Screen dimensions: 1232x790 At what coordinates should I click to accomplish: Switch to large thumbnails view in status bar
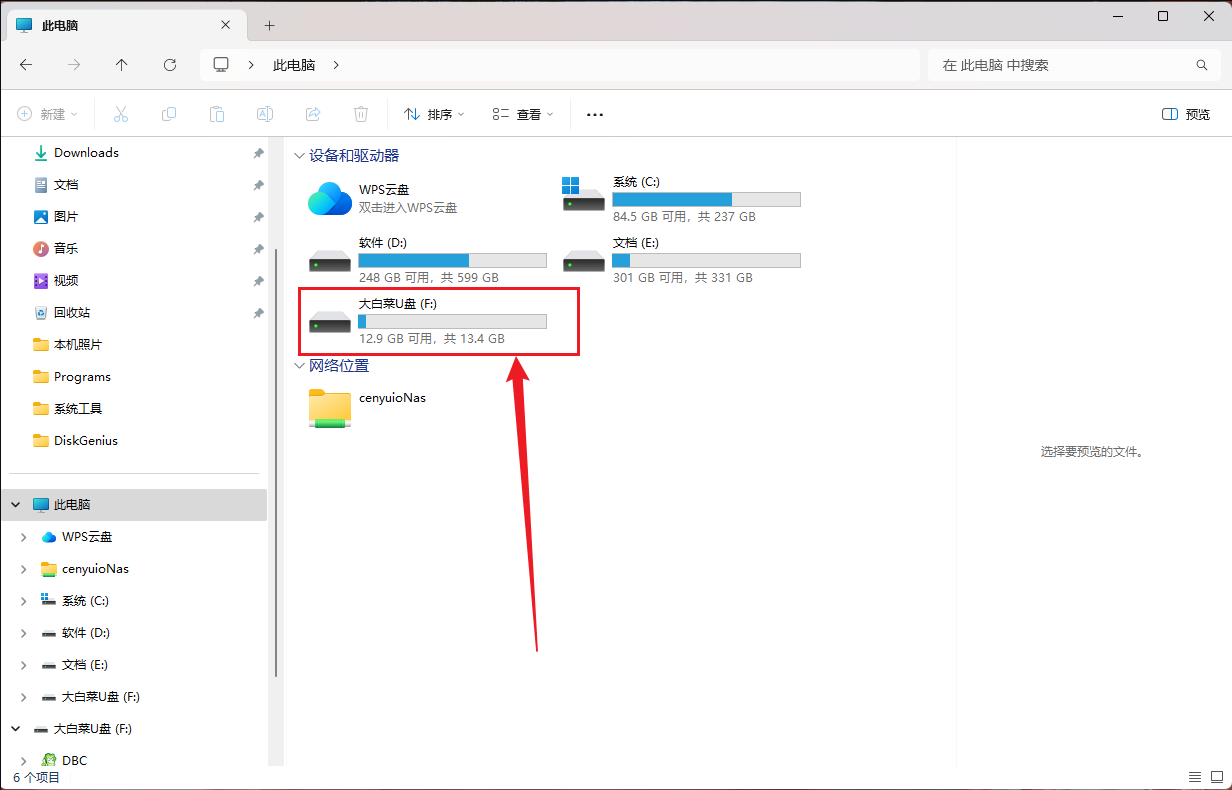1217,777
